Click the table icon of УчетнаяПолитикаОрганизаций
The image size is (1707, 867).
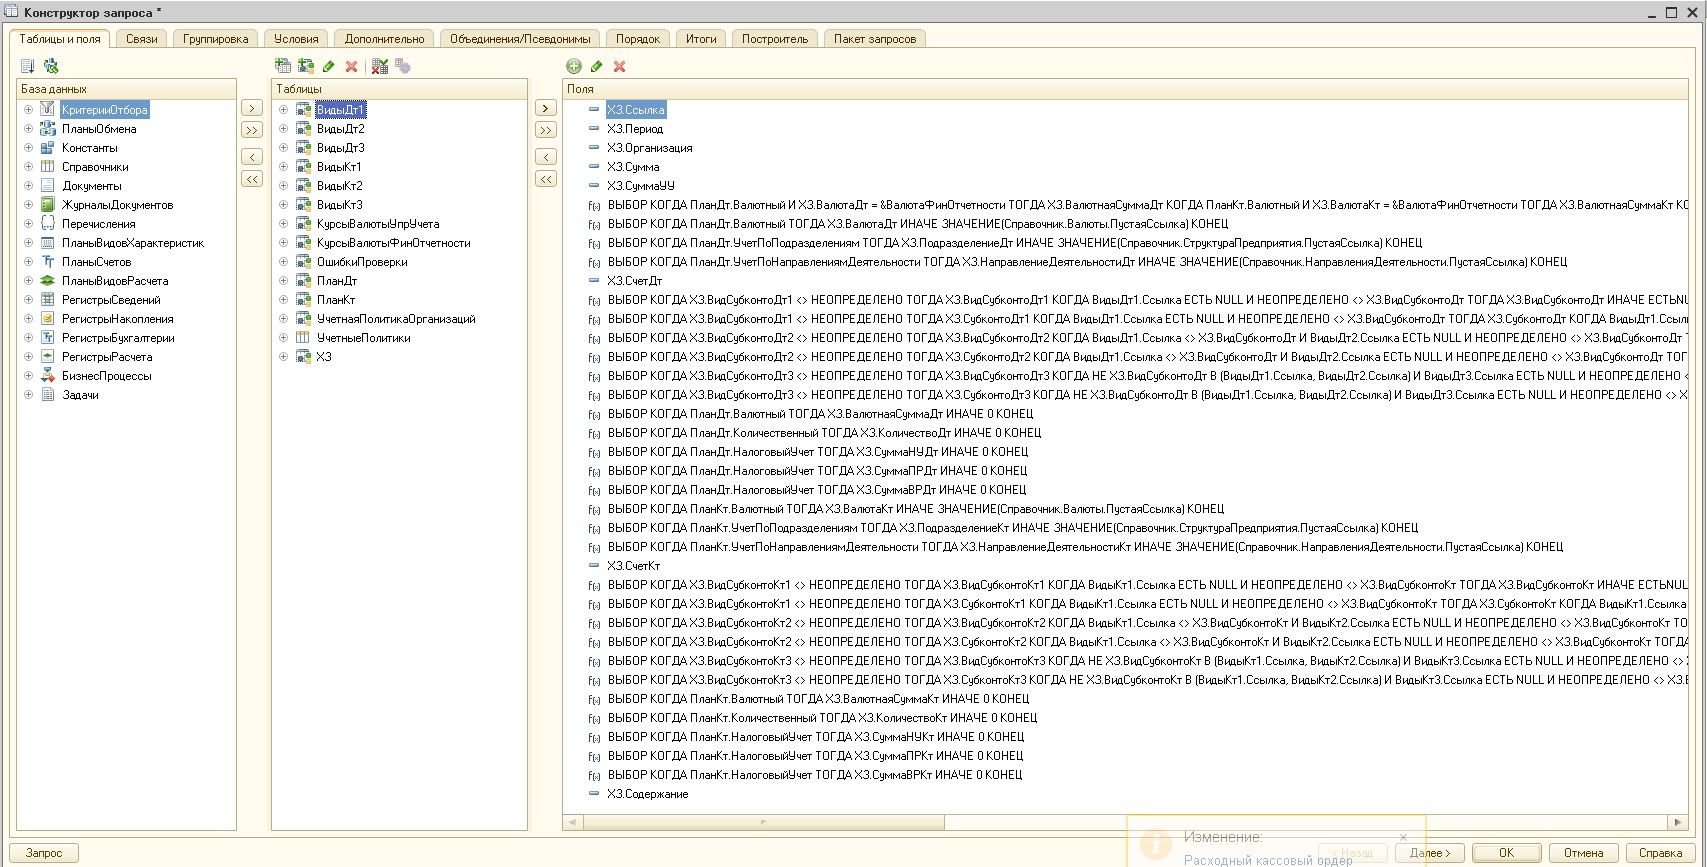coord(303,318)
